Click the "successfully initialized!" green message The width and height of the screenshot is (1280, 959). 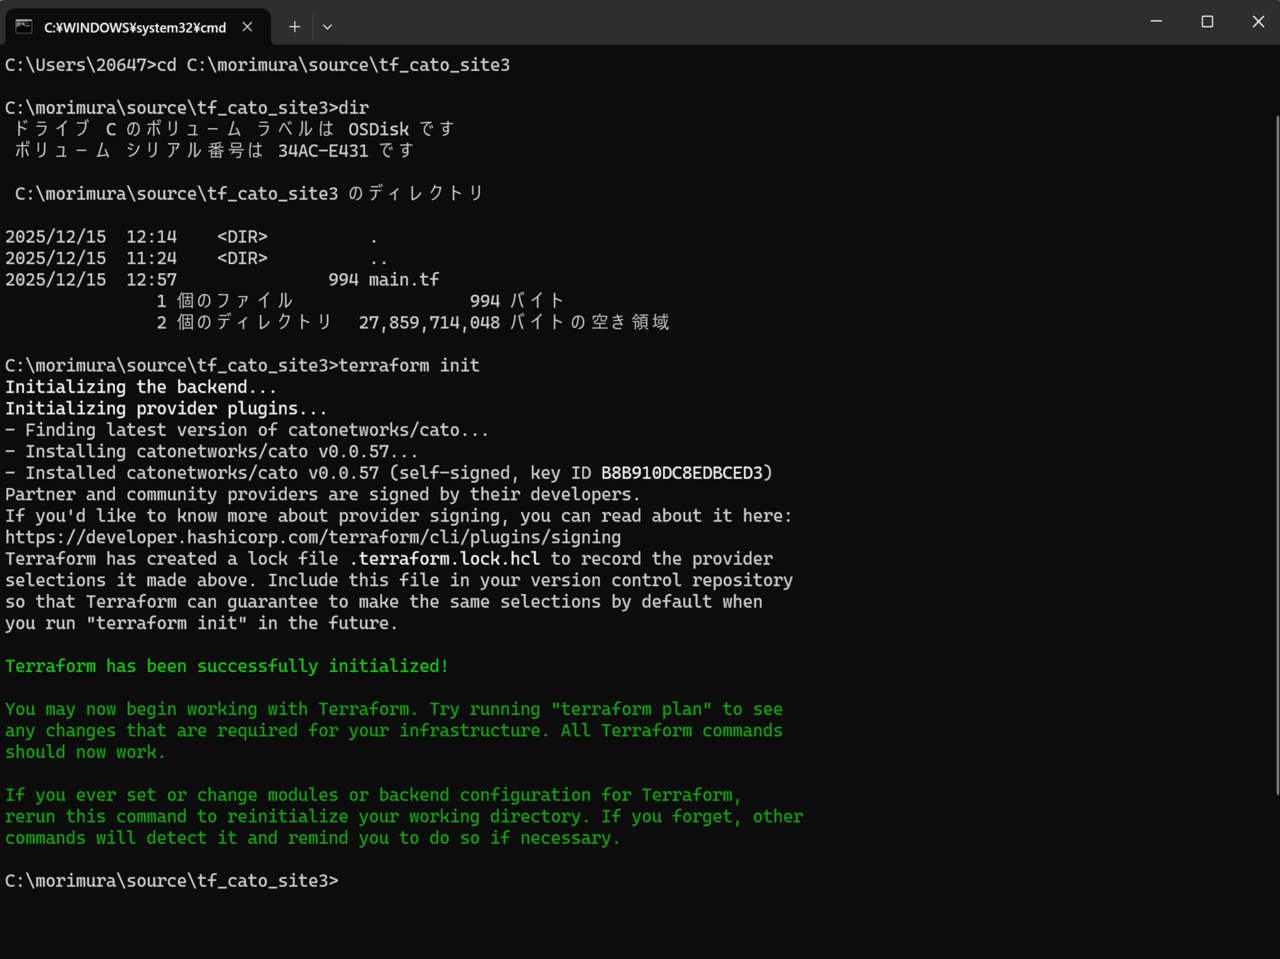click(322, 666)
